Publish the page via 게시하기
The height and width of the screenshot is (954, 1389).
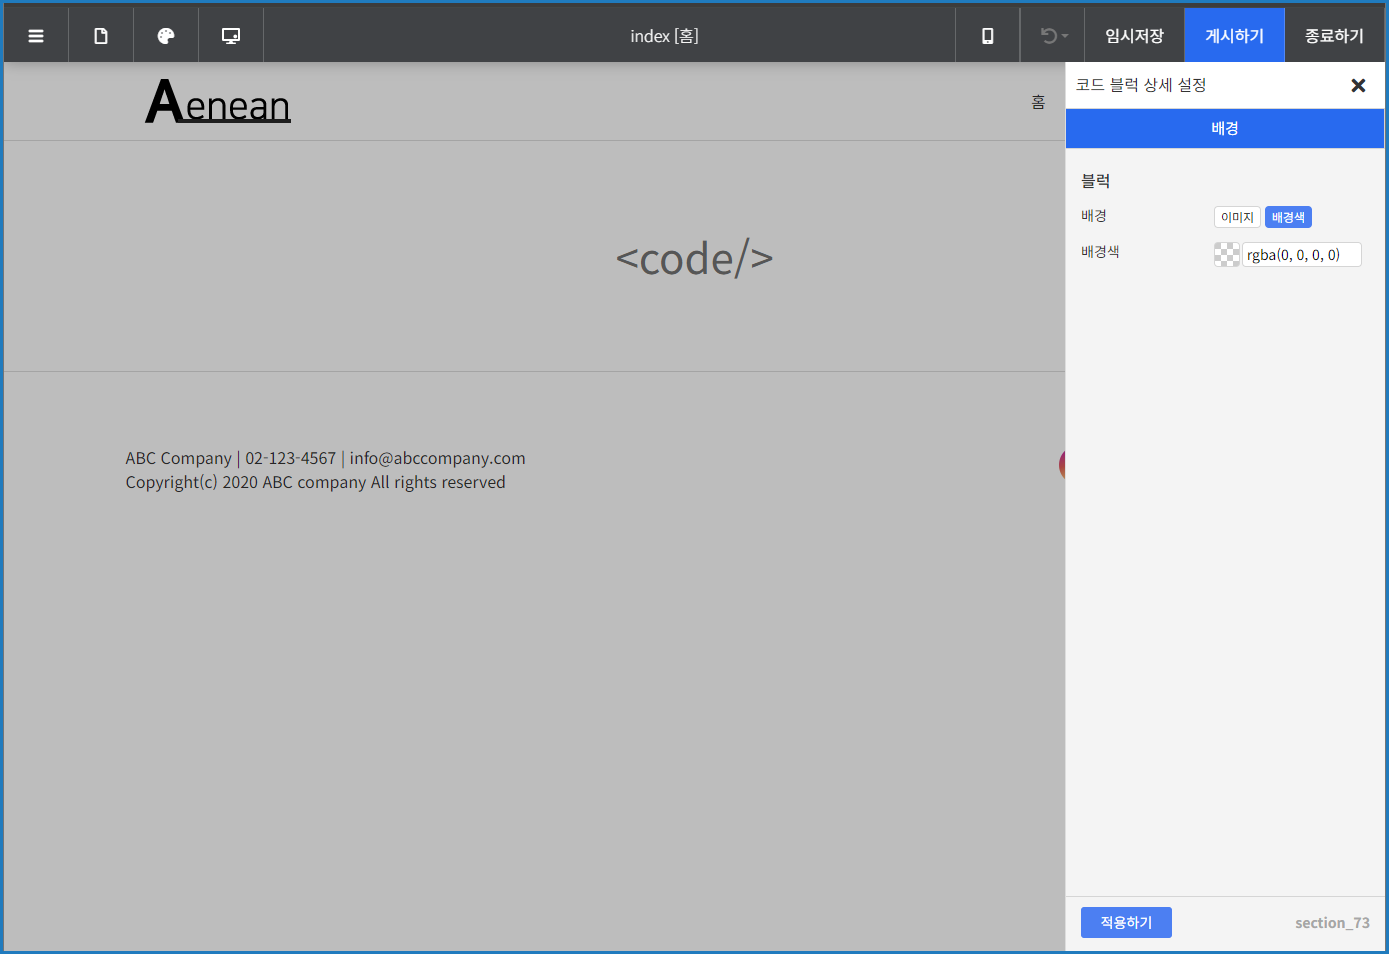[1234, 35]
